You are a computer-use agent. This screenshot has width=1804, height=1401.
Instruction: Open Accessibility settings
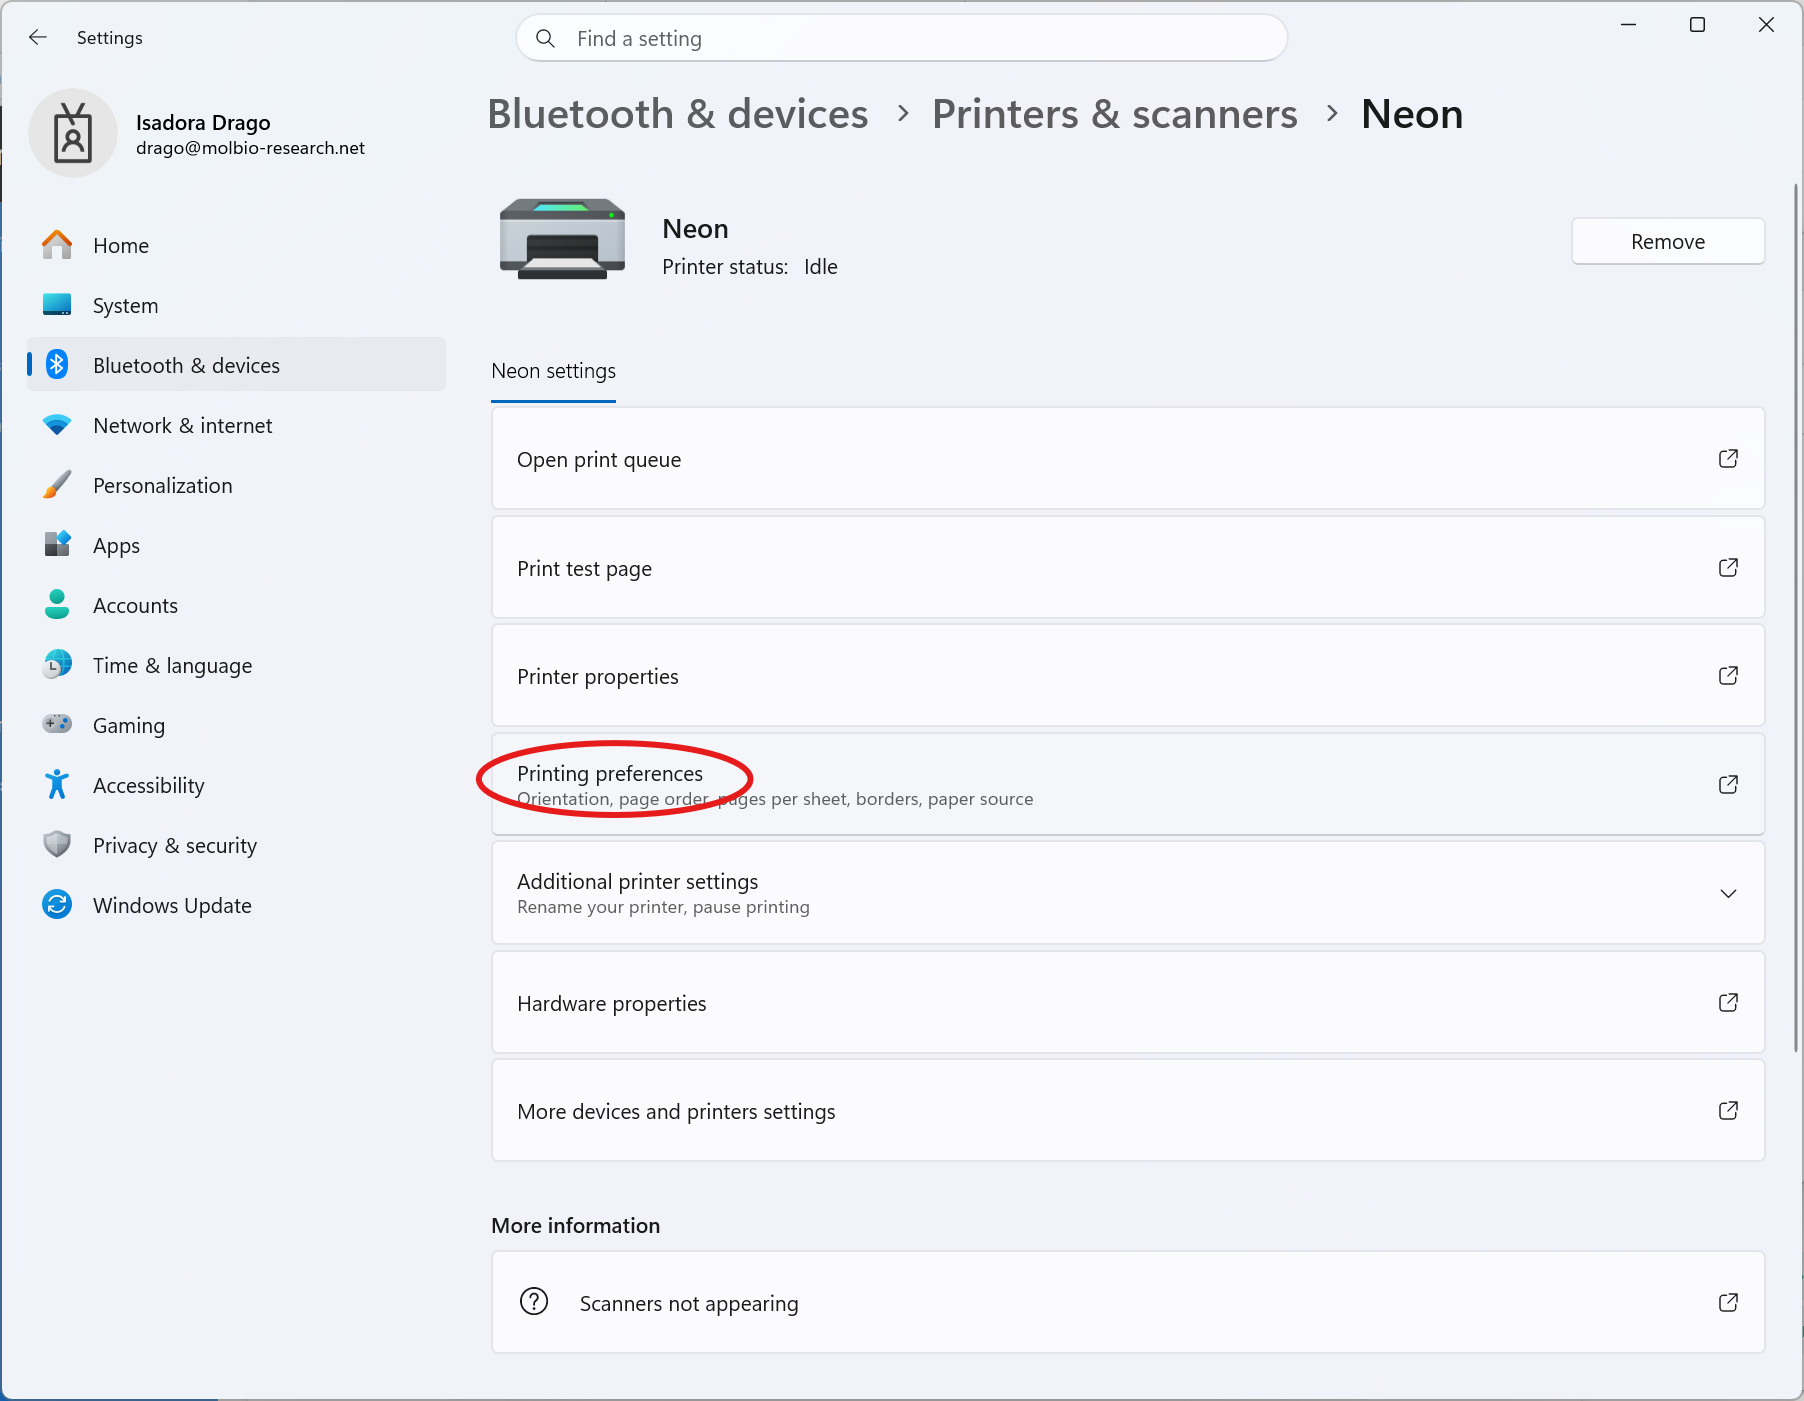(x=236, y=785)
